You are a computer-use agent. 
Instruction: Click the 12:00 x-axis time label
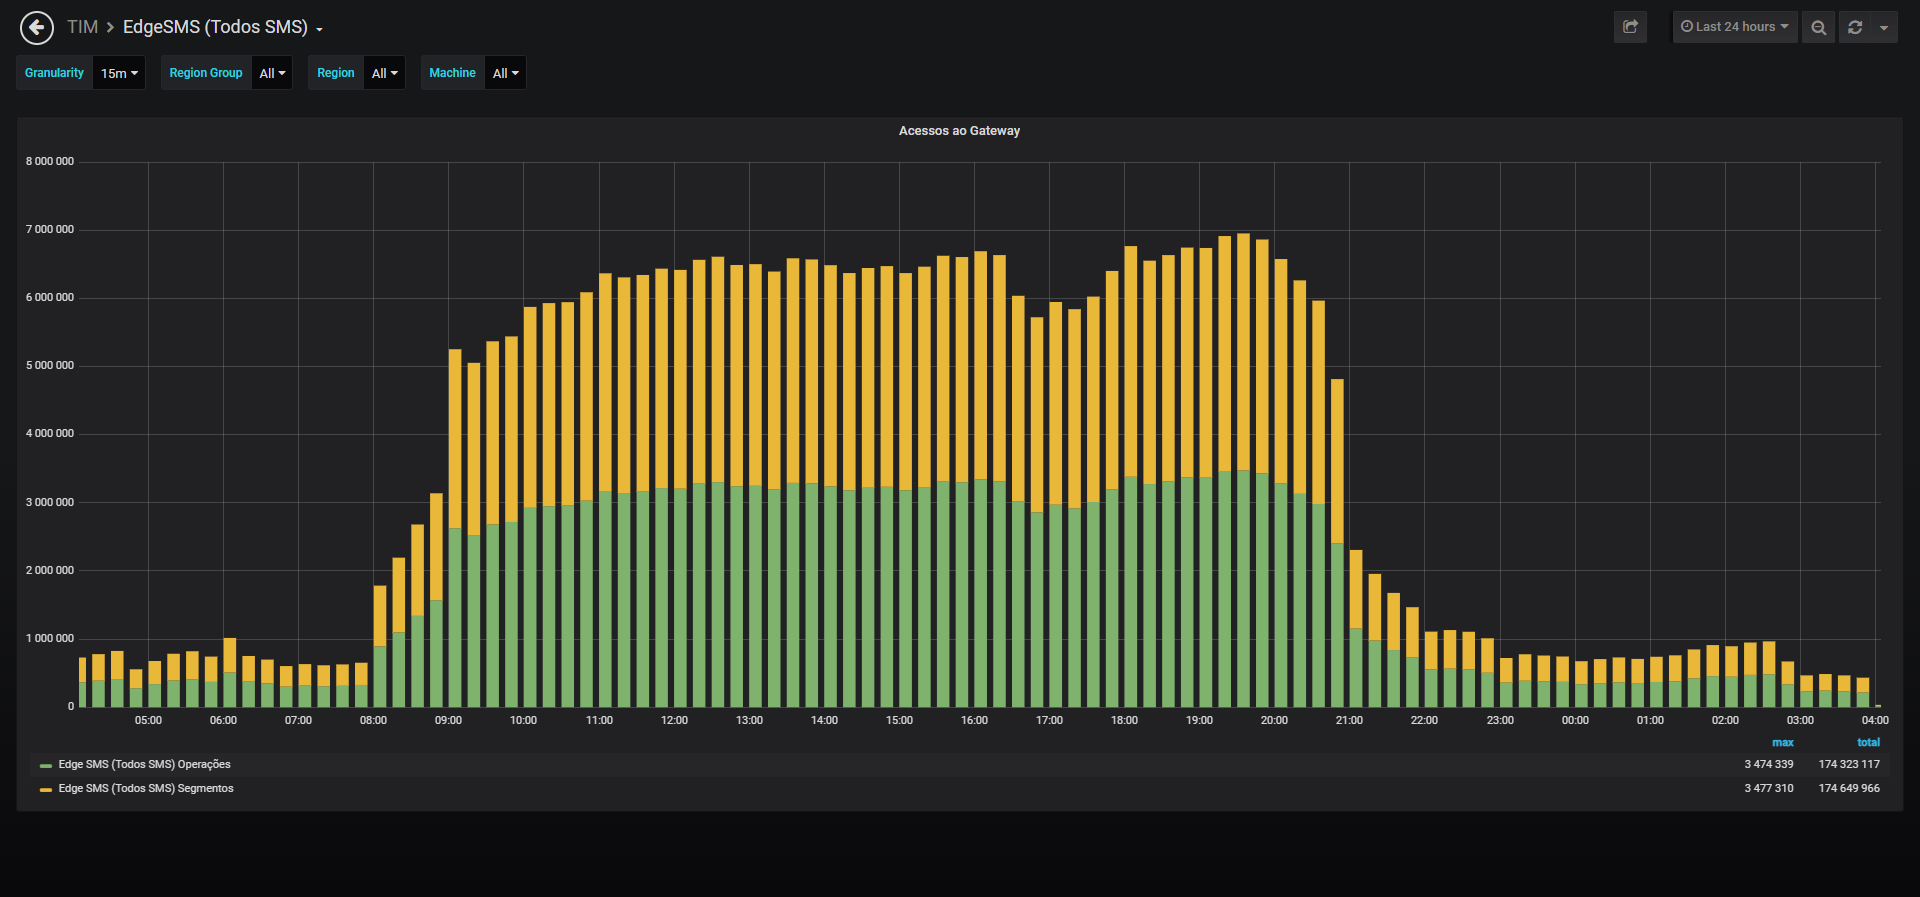click(x=674, y=720)
